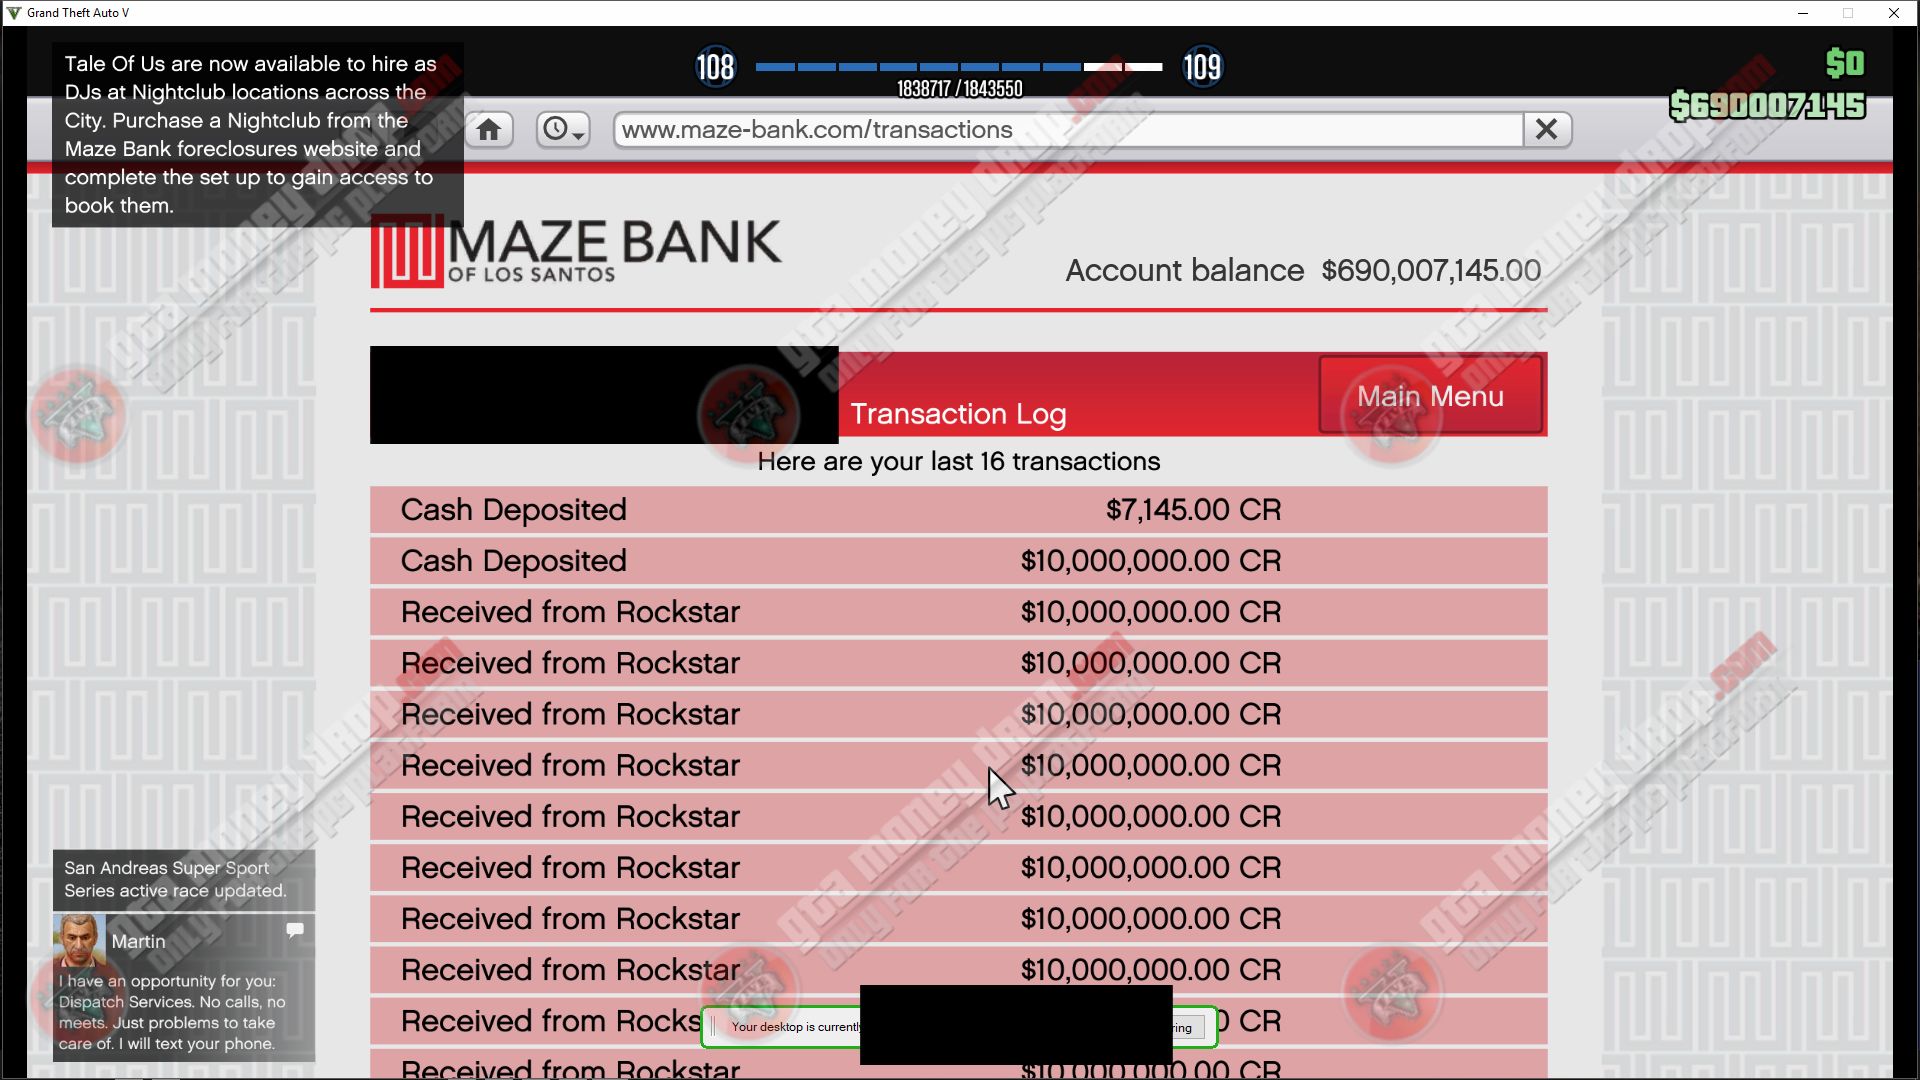Viewport: 1920px width, 1080px height.
Task: Click first Received from Rockstar transaction
Action: click(958, 612)
